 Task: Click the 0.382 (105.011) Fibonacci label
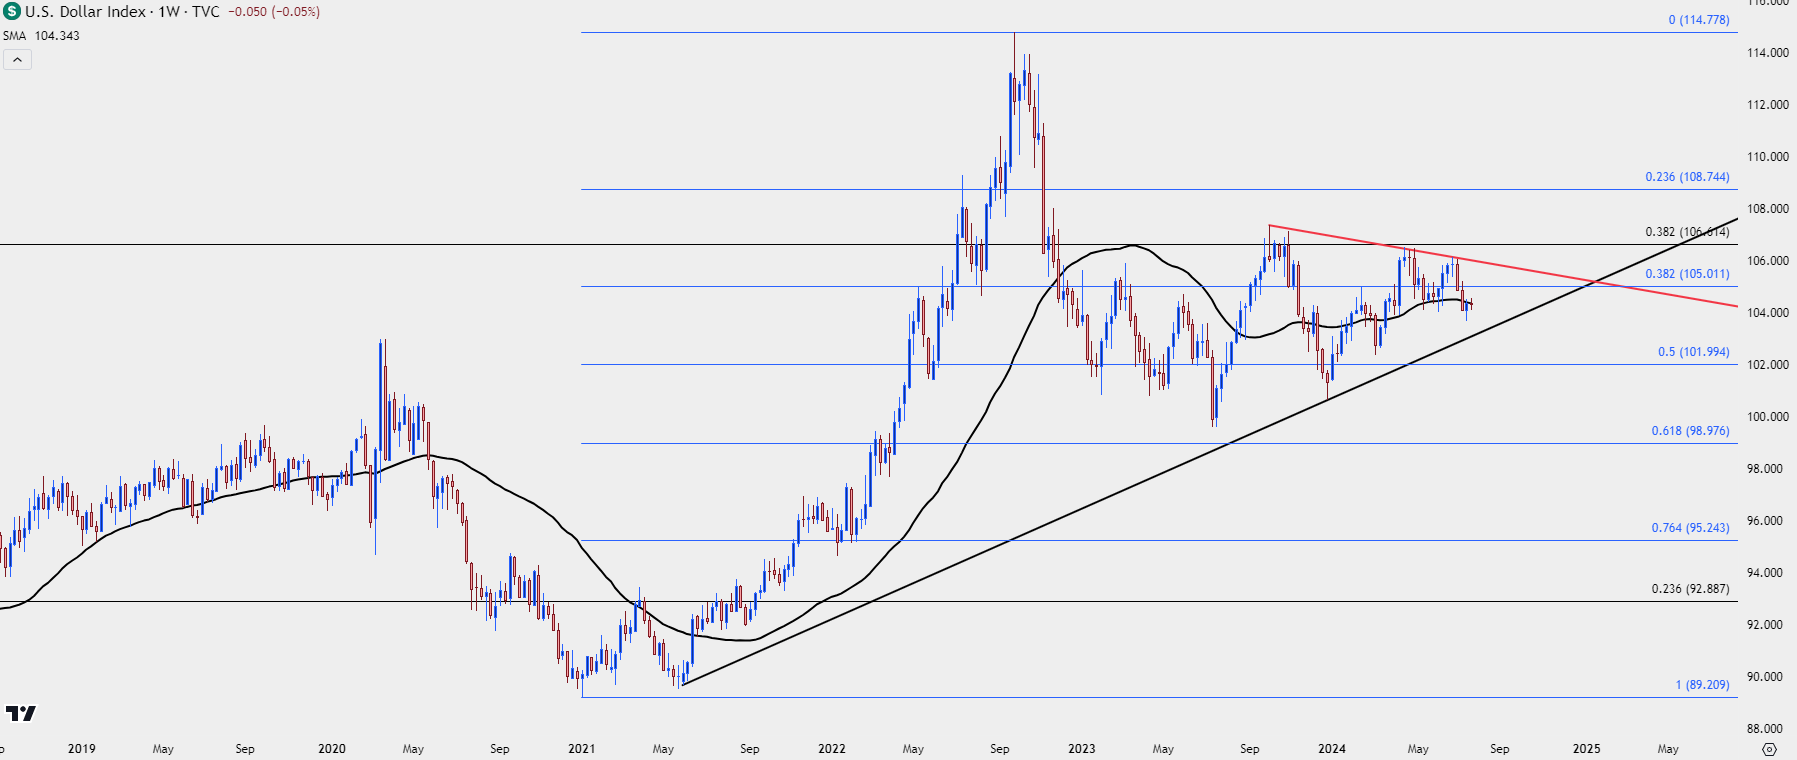click(1687, 274)
